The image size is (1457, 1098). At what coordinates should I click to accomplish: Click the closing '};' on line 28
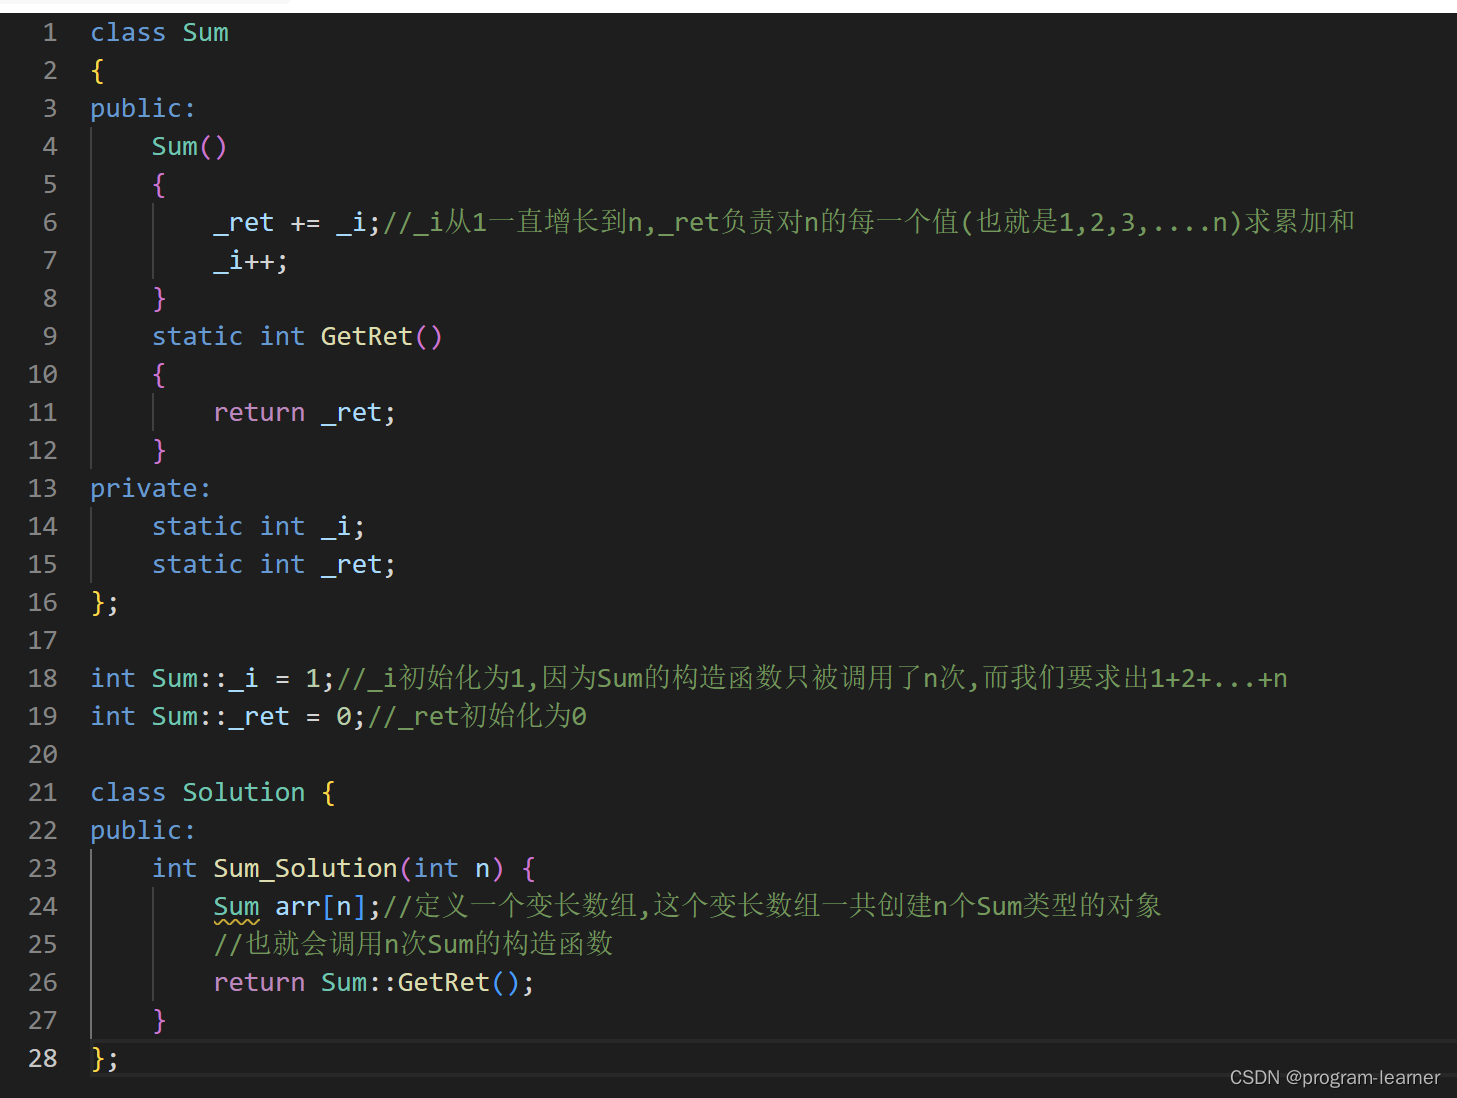105,1059
